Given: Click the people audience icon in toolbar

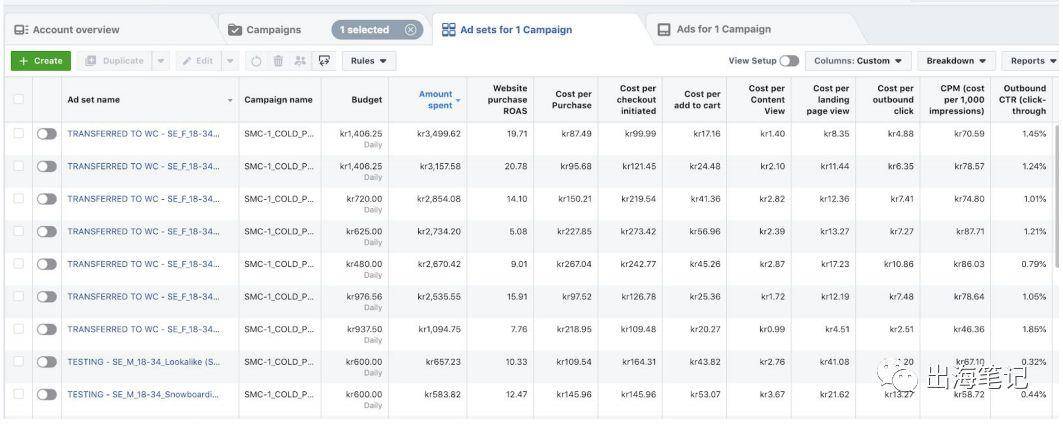Looking at the screenshot, I should click(300, 61).
